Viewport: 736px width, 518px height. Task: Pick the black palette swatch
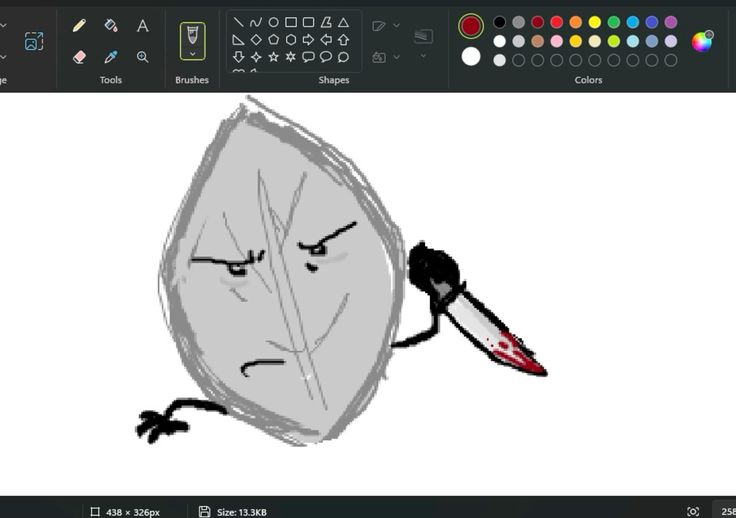(499, 22)
